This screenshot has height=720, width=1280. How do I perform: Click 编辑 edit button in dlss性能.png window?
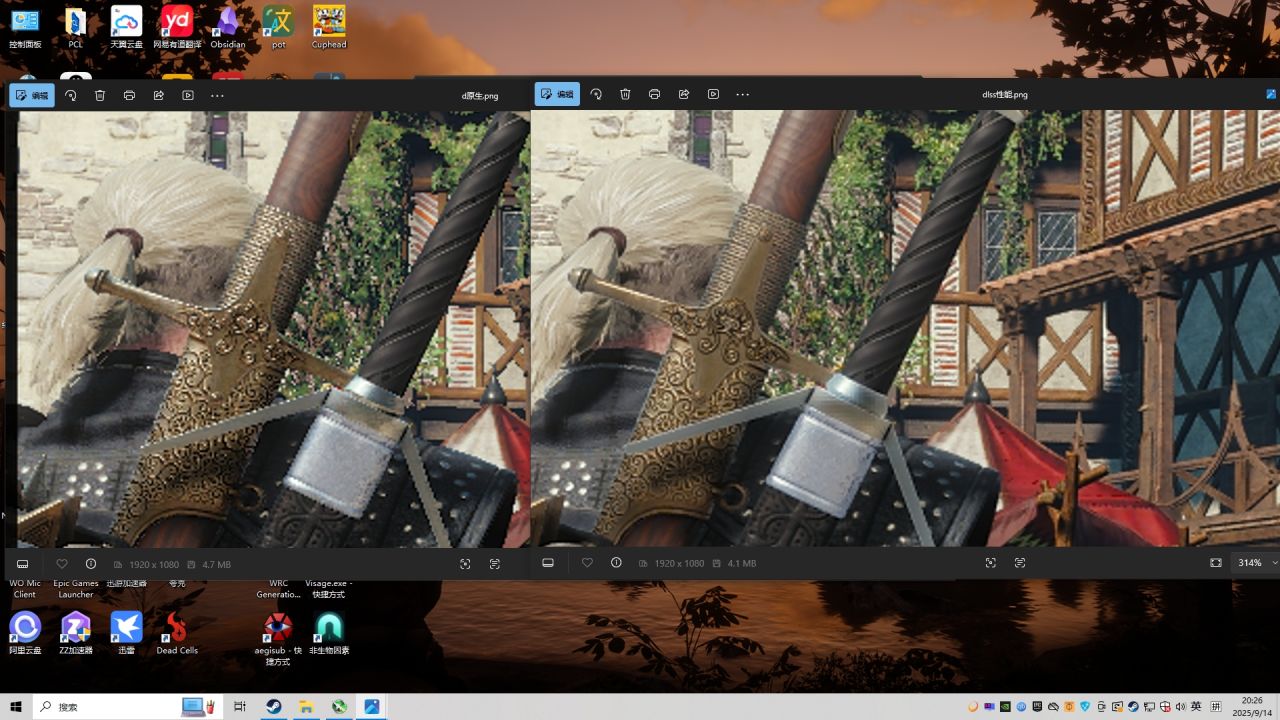(557, 94)
